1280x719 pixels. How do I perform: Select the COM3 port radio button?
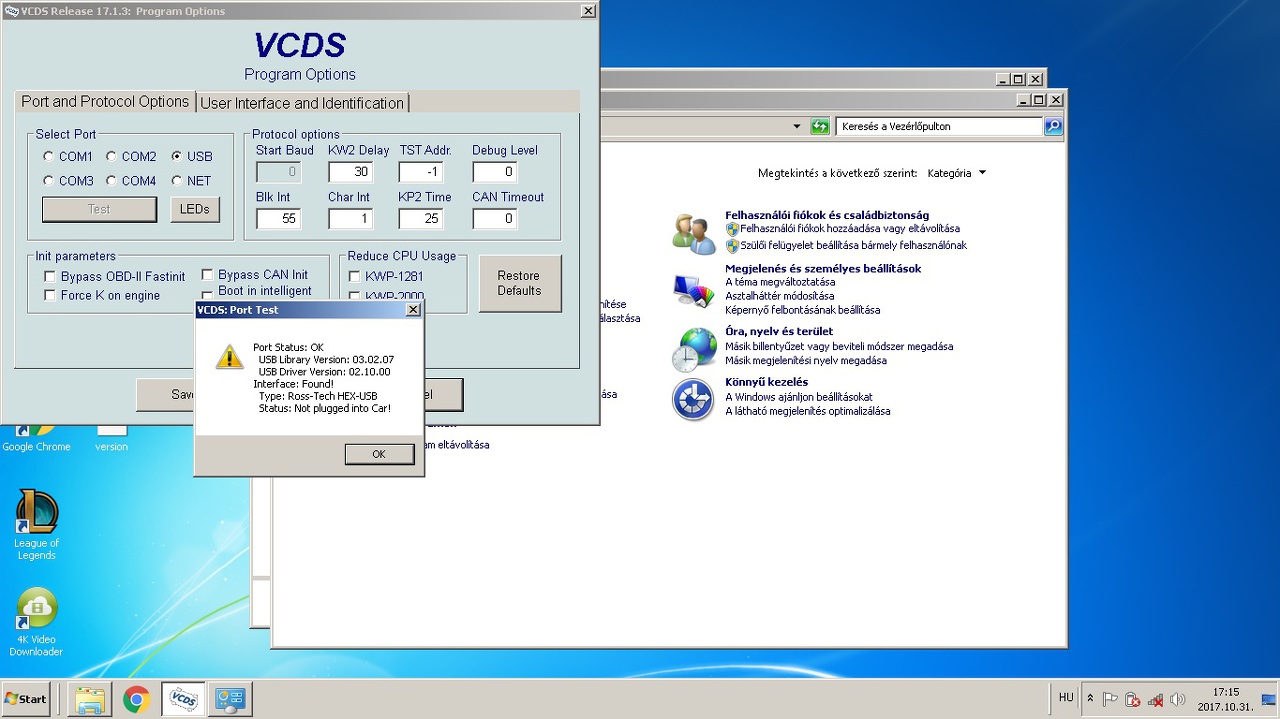tap(49, 181)
